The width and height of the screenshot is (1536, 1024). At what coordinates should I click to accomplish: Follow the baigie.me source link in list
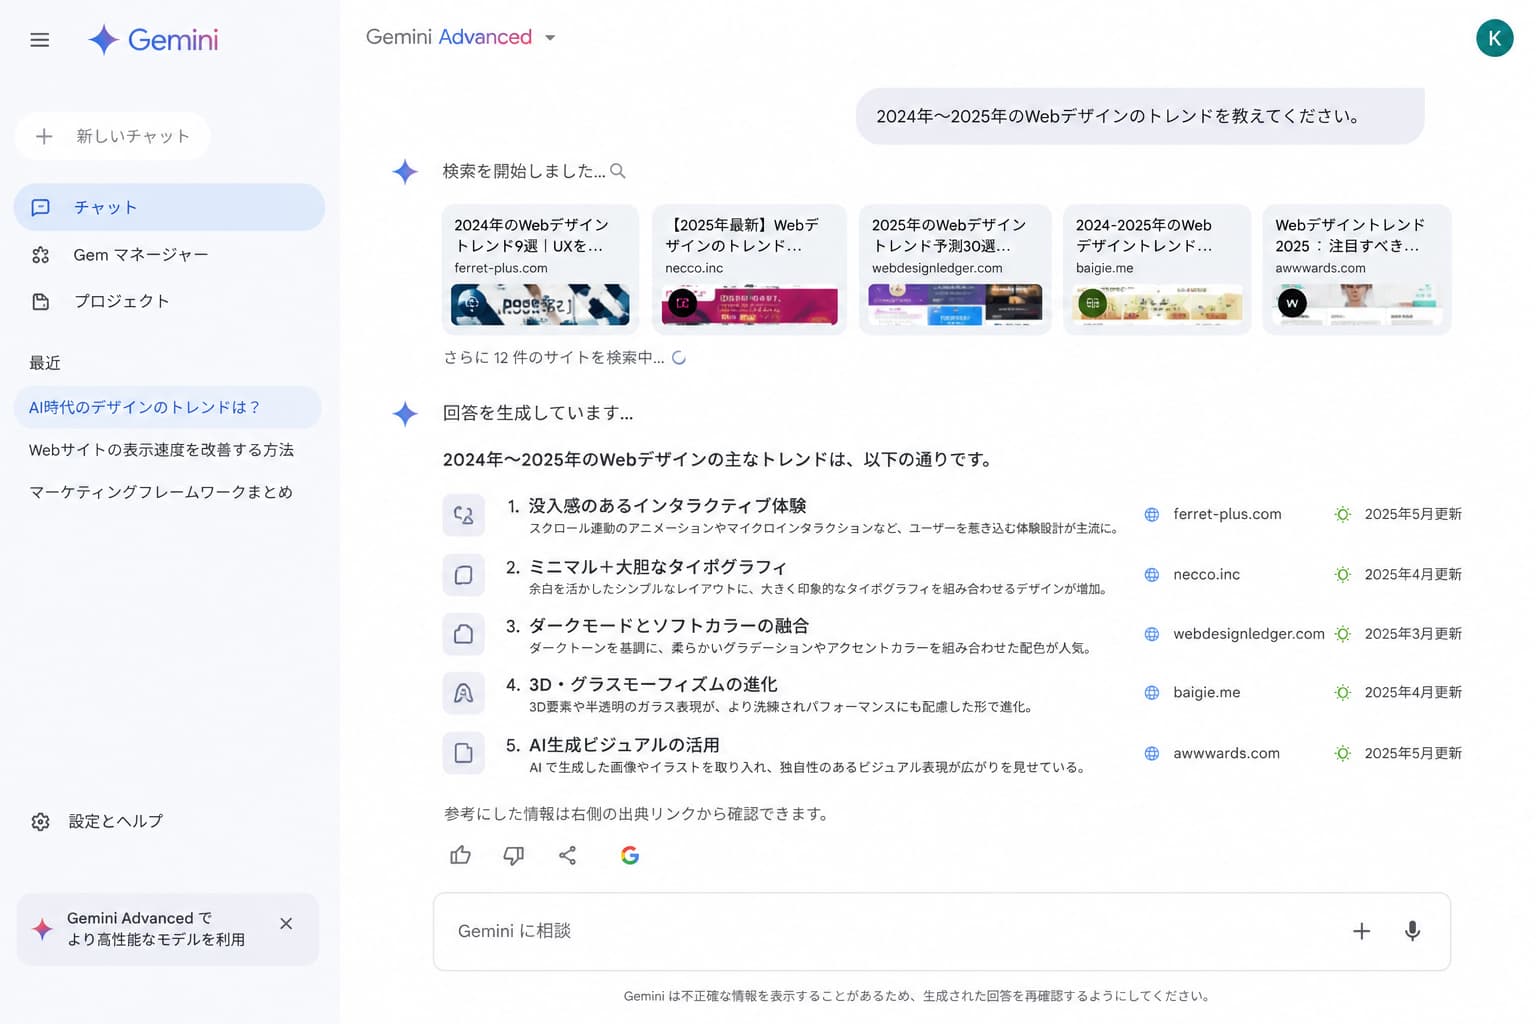(x=1206, y=692)
